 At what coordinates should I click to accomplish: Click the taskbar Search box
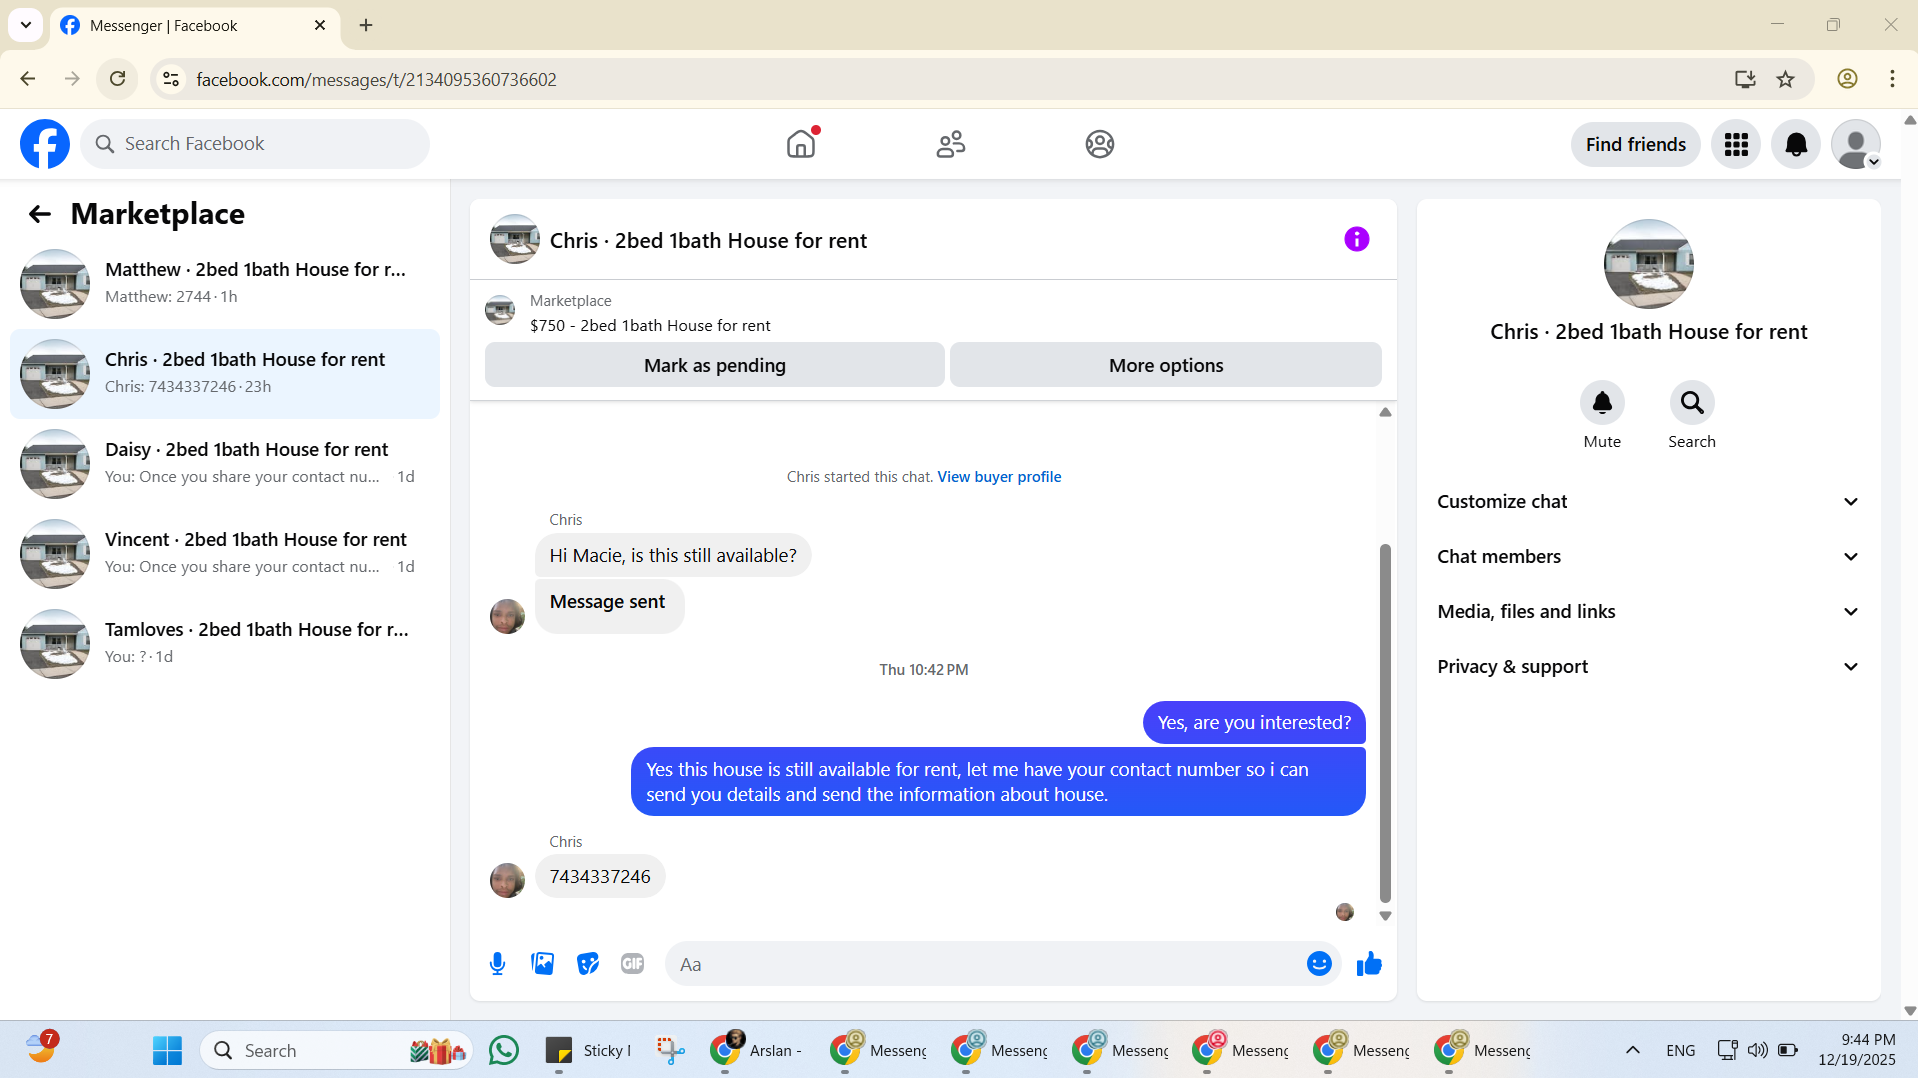337,1050
